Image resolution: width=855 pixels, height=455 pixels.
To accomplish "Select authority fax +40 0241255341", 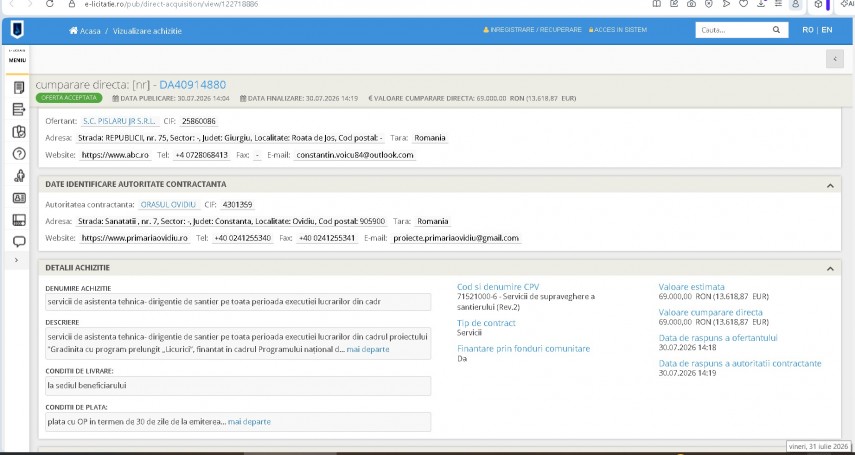I will 326,238.
